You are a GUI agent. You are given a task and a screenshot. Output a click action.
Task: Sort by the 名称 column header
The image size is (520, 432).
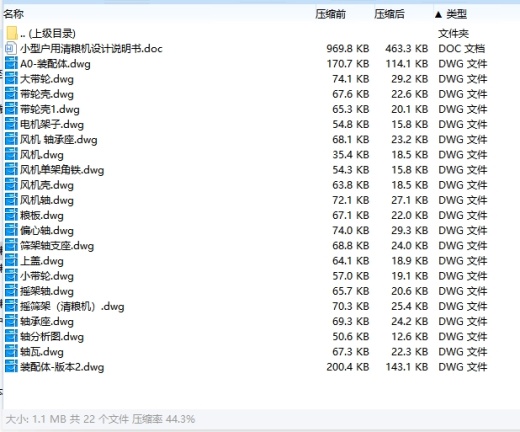point(14,14)
